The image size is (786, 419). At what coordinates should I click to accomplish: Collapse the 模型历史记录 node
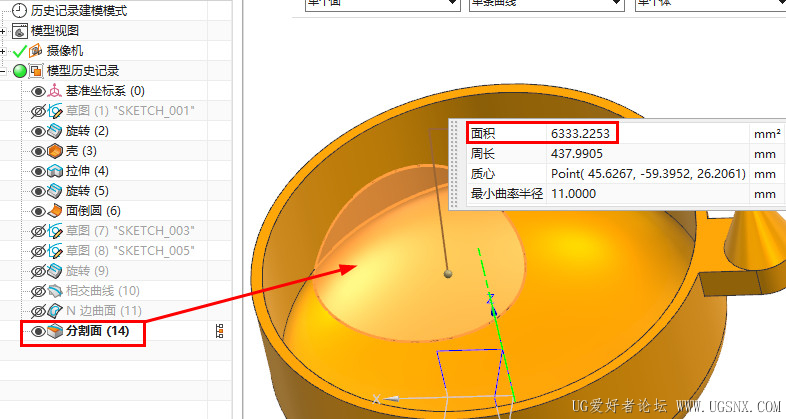tap(3, 71)
